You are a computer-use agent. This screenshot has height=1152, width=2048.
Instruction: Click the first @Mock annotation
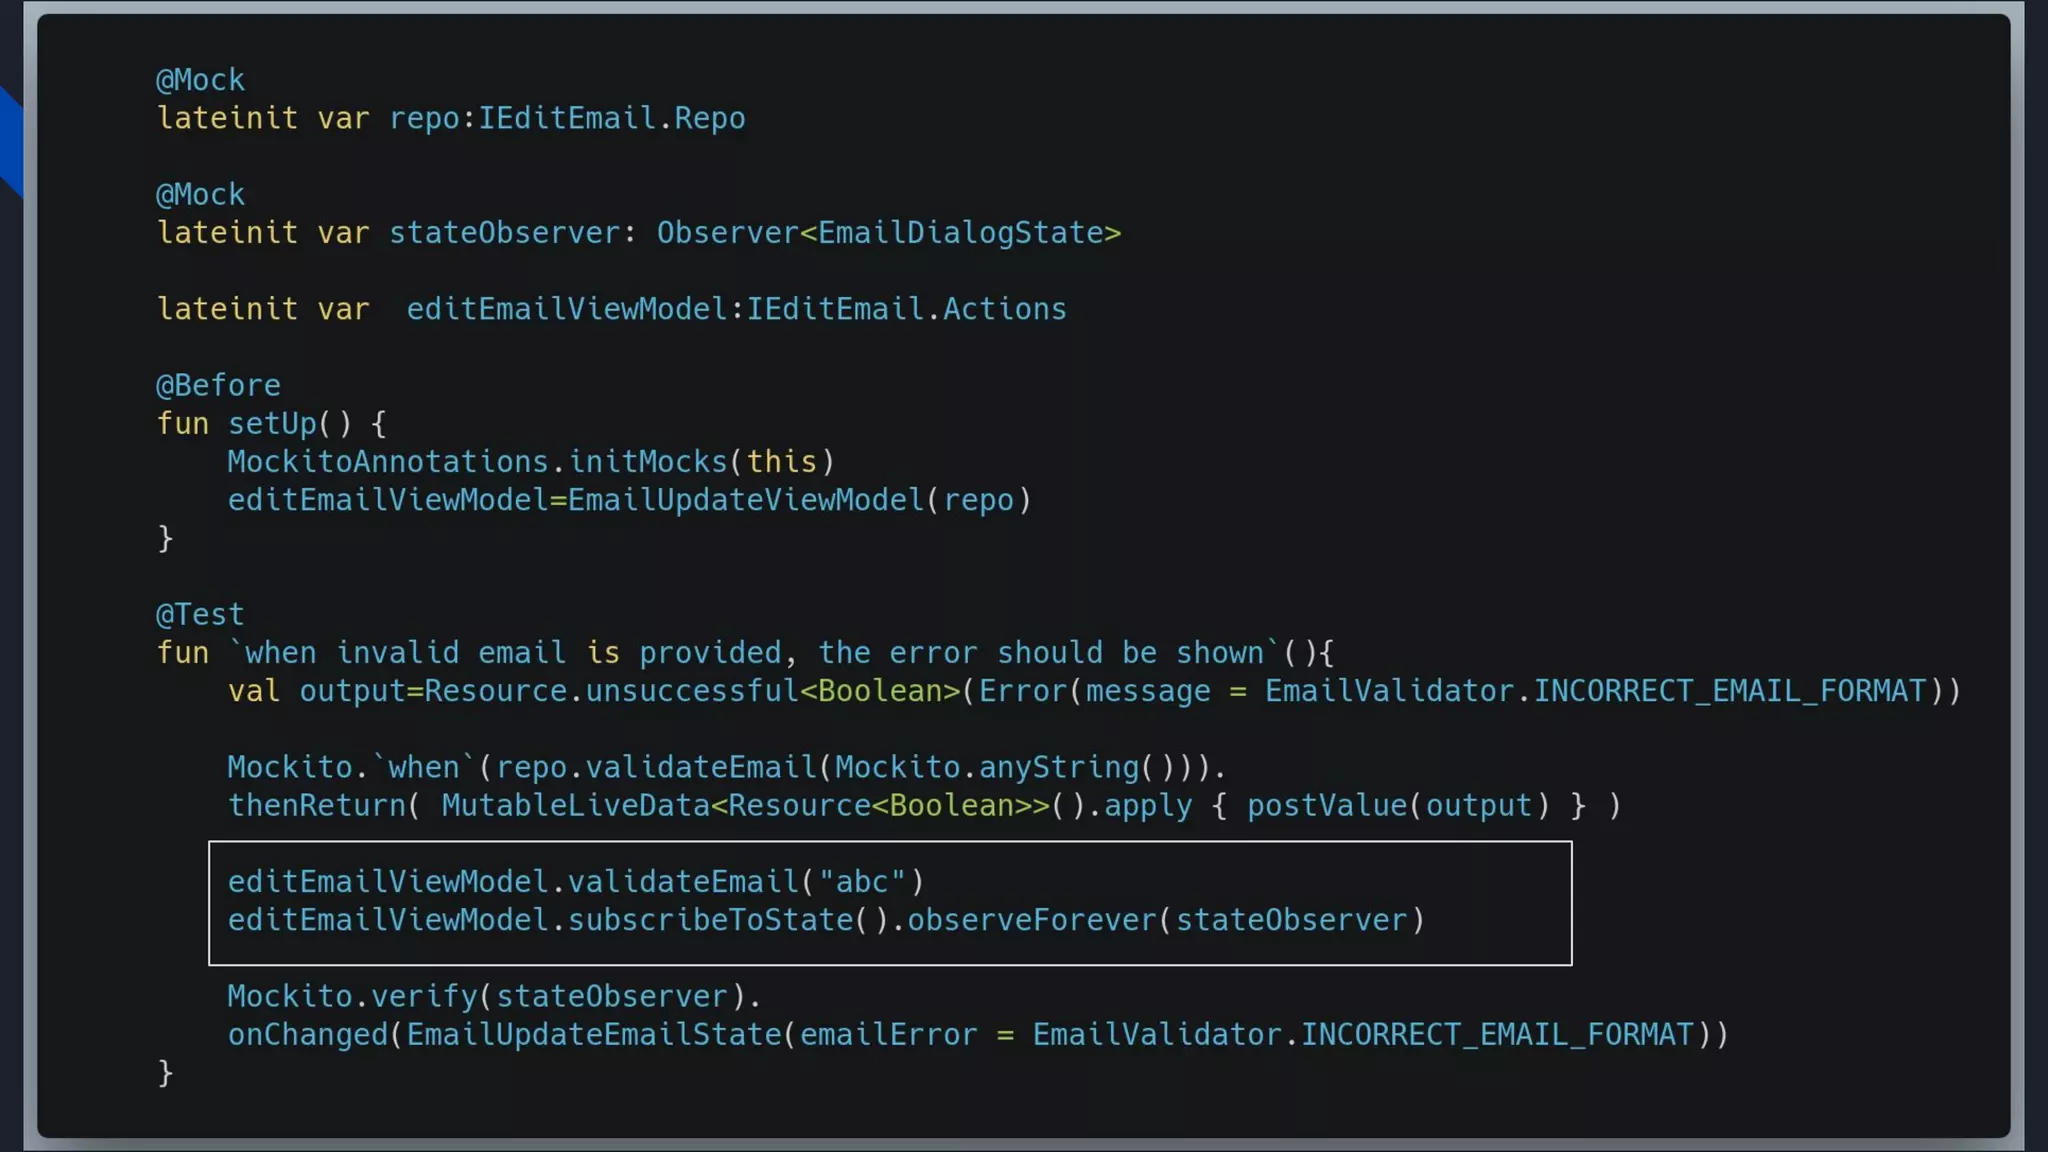coord(200,80)
